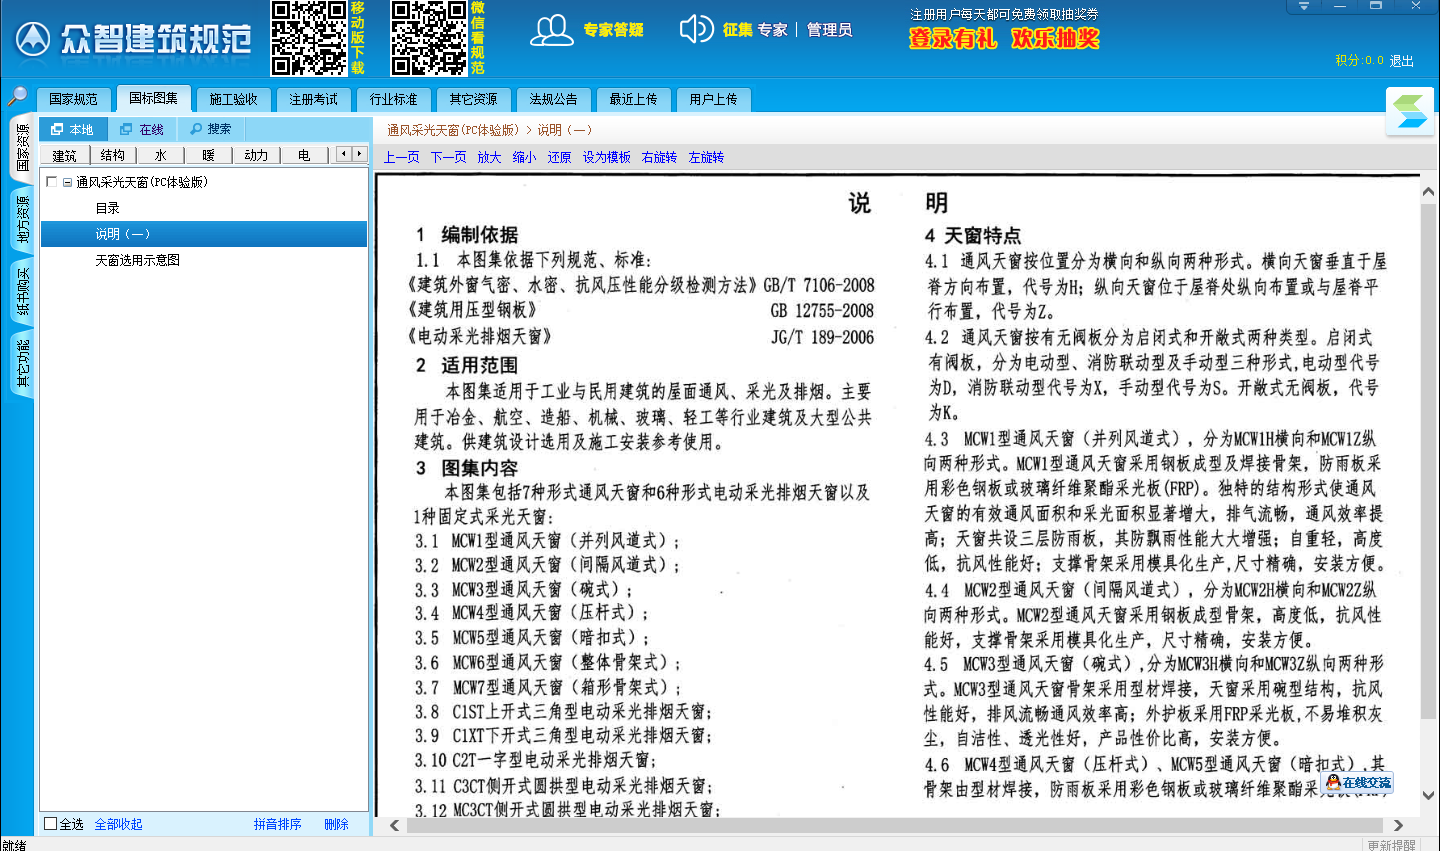The width and height of the screenshot is (1440, 851).
Task: Click the speaker announcement icon
Action: tap(696, 29)
